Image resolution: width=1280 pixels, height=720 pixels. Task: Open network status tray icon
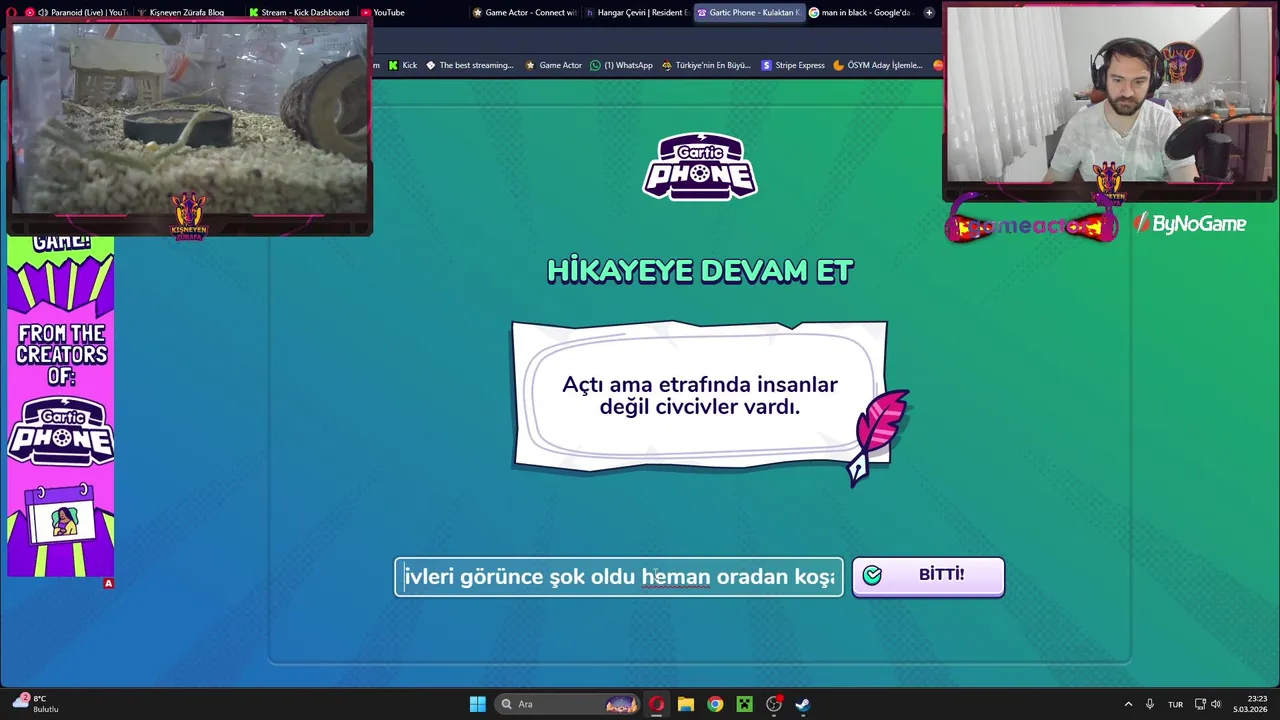tap(1200, 704)
